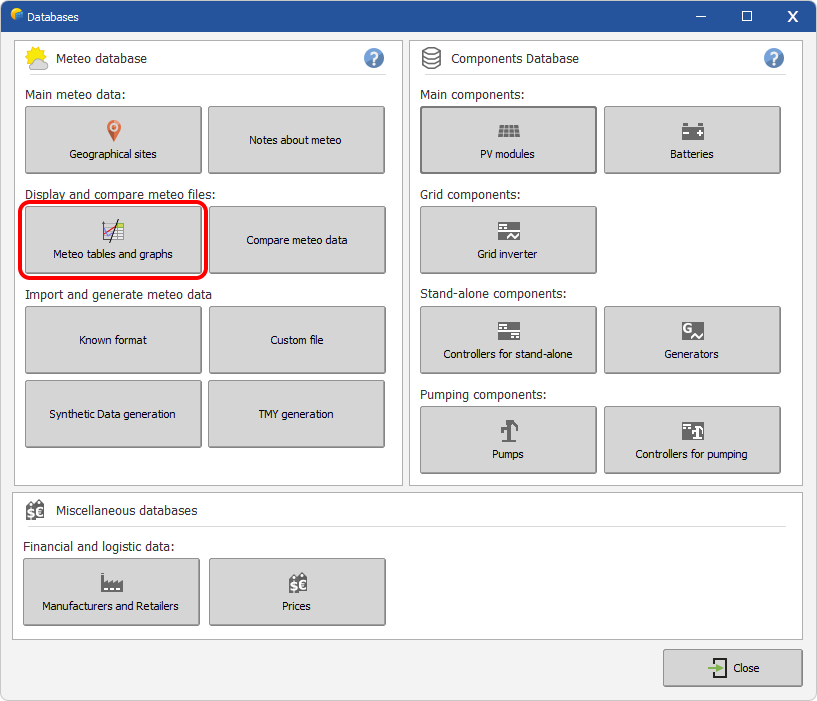Click Compare meteo data button
The width and height of the screenshot is (817, 701).
[x=297, y=240]
